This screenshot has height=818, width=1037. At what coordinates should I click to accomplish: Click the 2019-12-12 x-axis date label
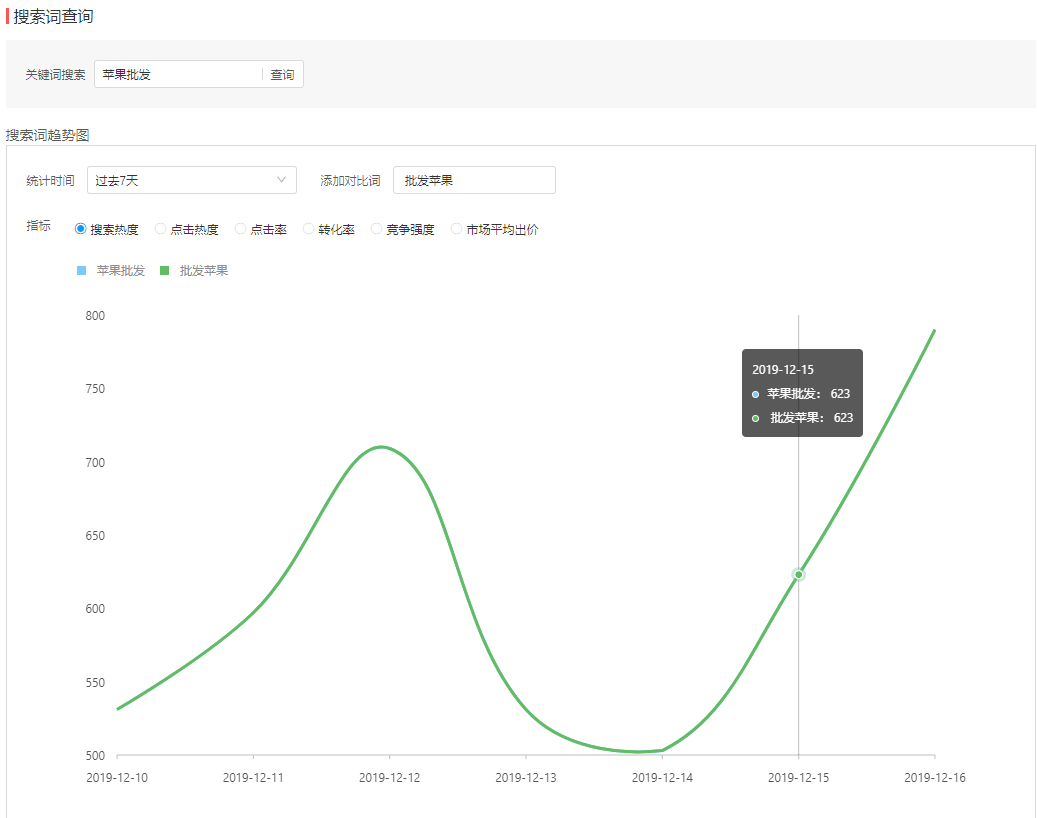pyautogui.click(x=390, y=778)
